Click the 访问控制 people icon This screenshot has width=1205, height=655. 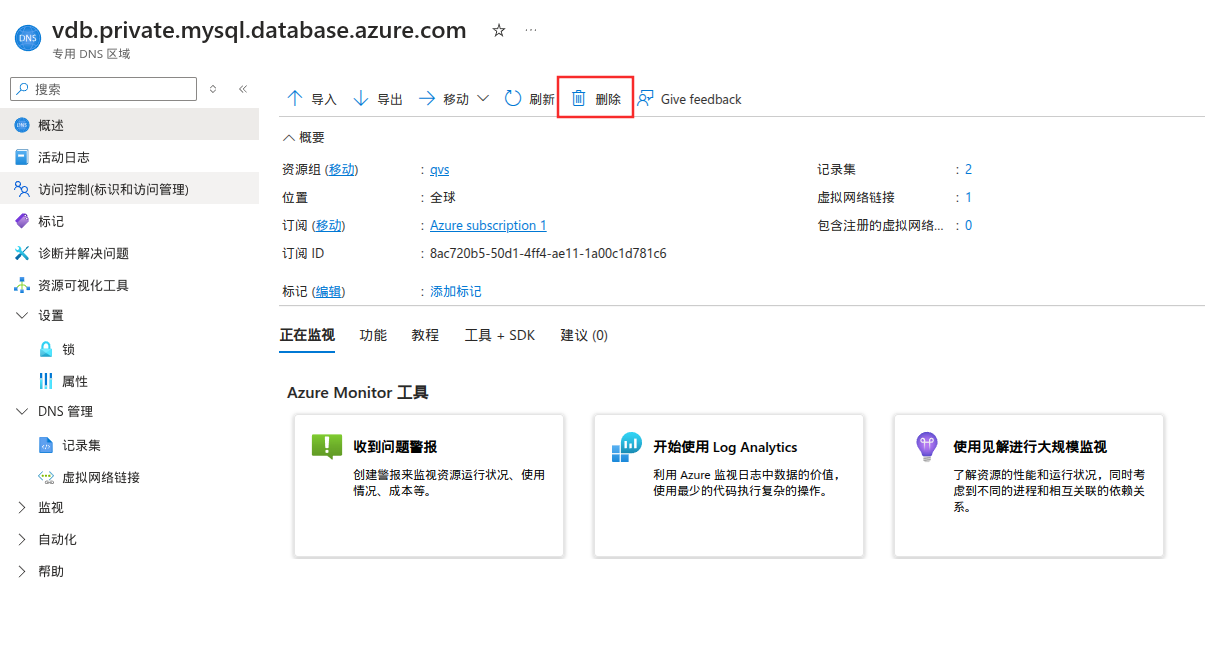click(22, 189)
